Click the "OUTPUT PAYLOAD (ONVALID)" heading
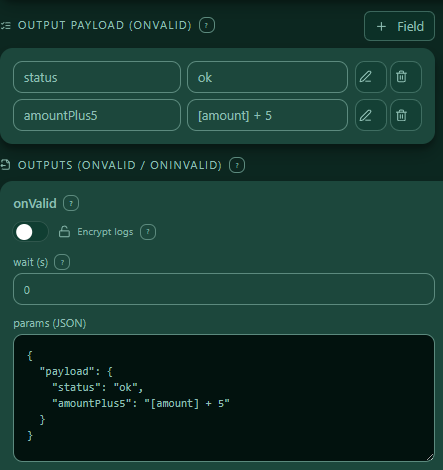Image resolution: width=443 pixels, height=470 pixels. click(105, 25)
